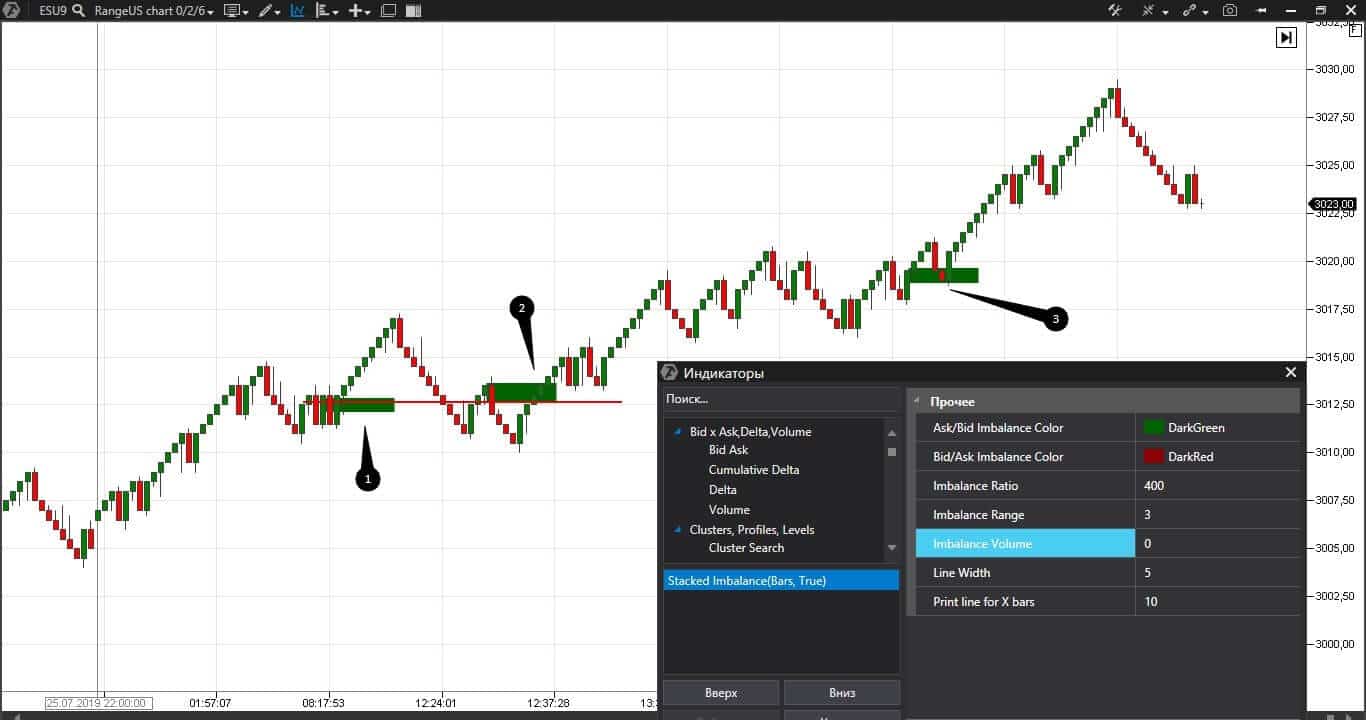
Task: Collapse the Прочее settings section
Action: [917, 401]
